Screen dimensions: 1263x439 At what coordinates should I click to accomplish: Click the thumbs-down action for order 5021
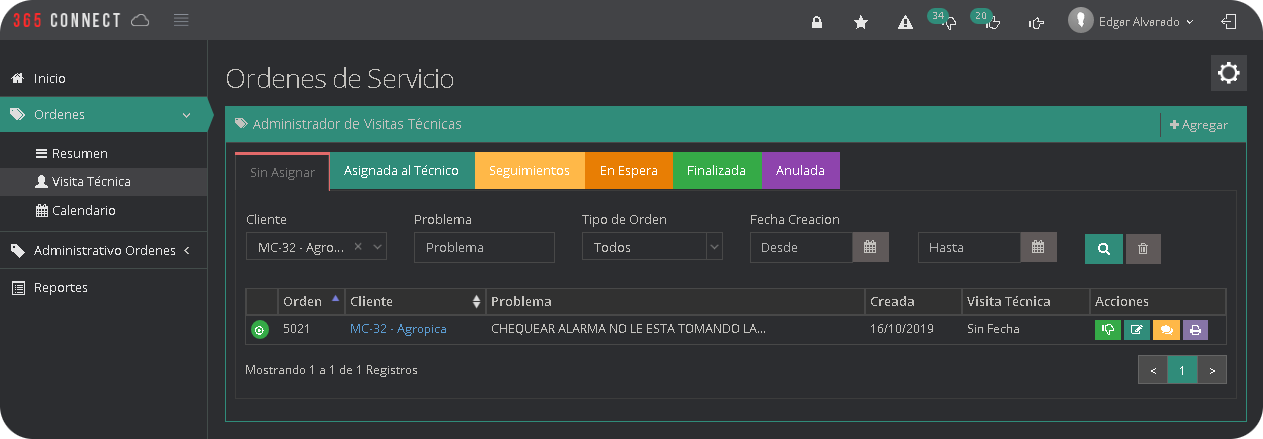(1108, 329)
